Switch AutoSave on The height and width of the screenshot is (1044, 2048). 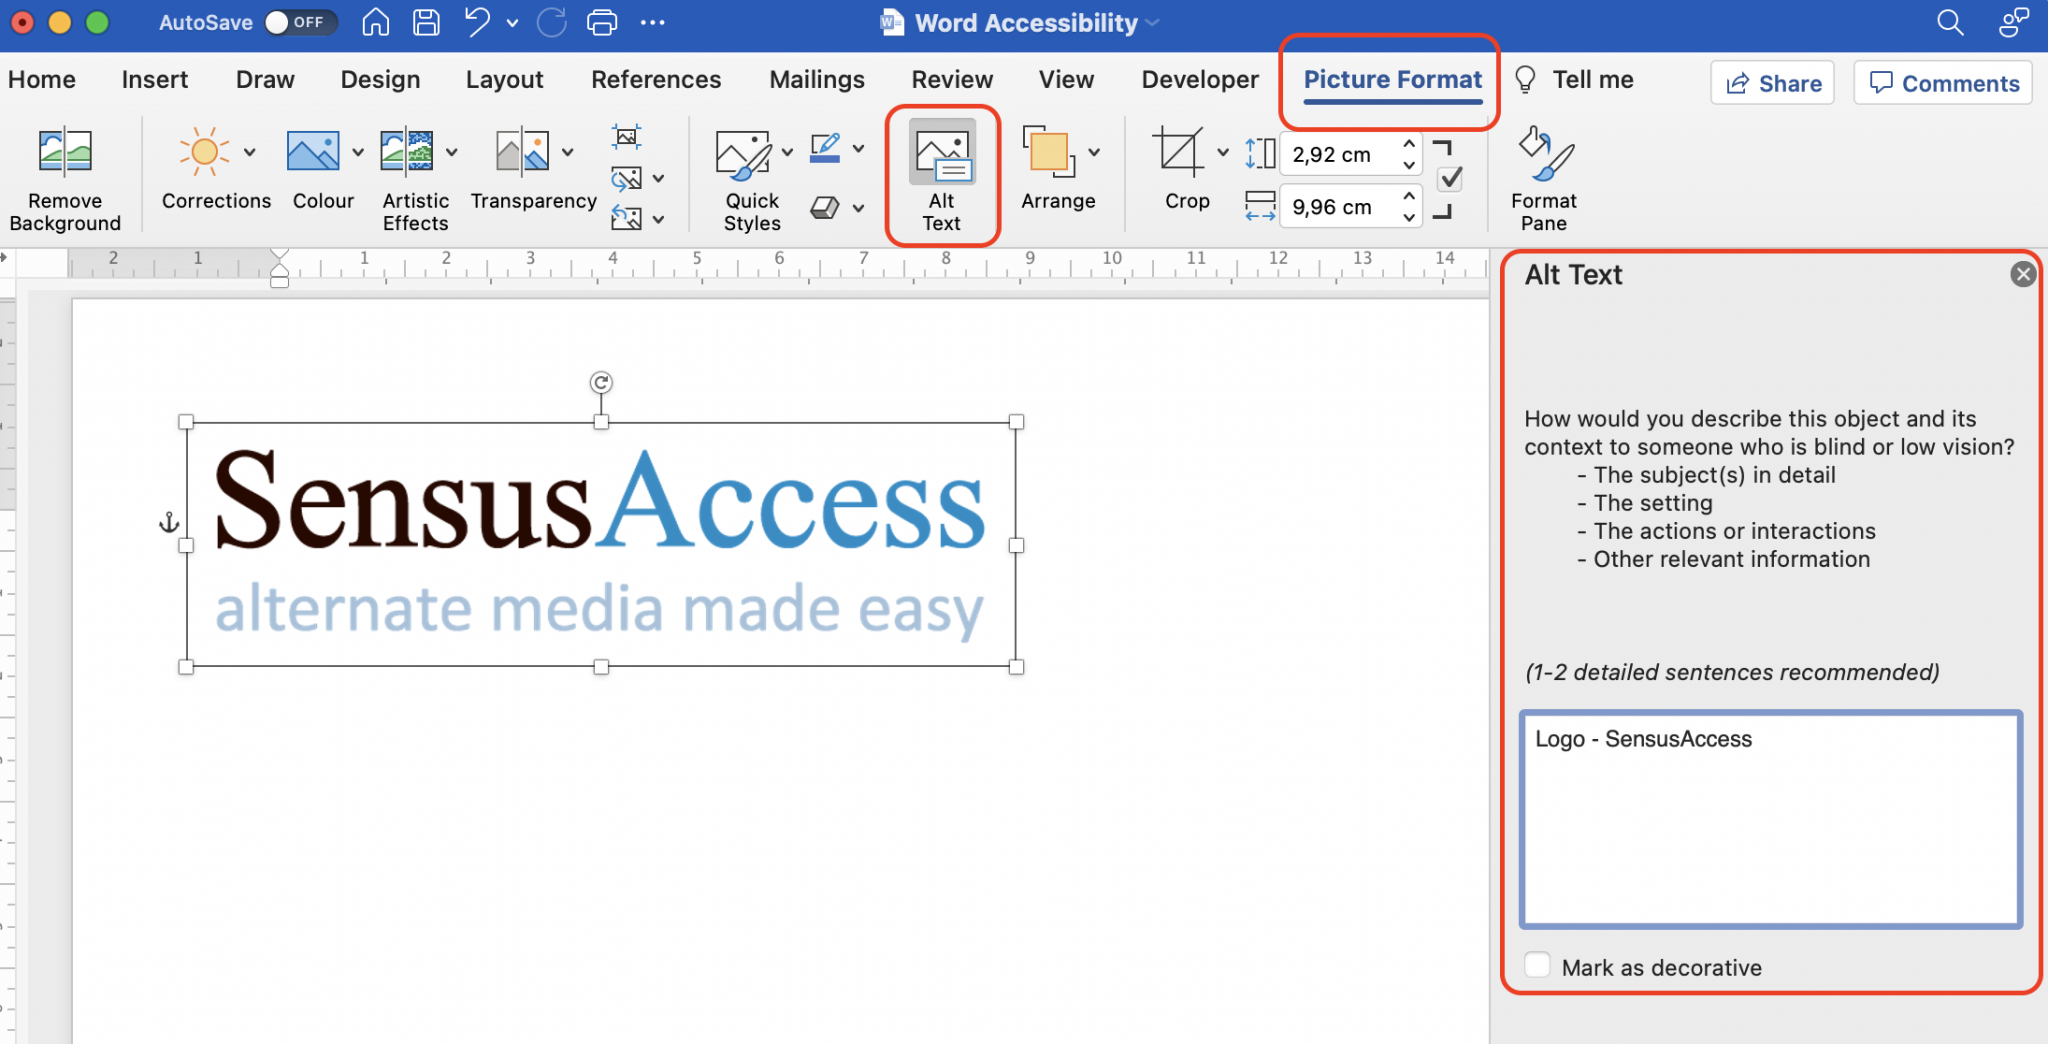tap(300, 21)
